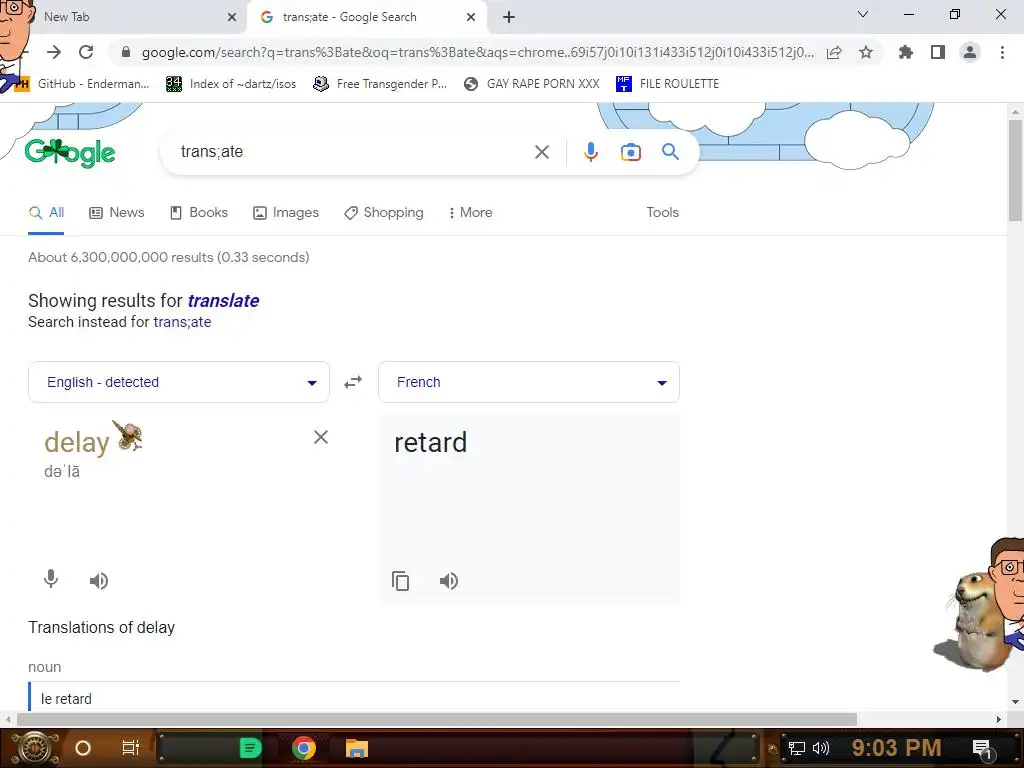Image resolution: width=1024 pixels, height=768 pixels.
Task: Open the green notes app on taskbar
Action: [250, 748]
